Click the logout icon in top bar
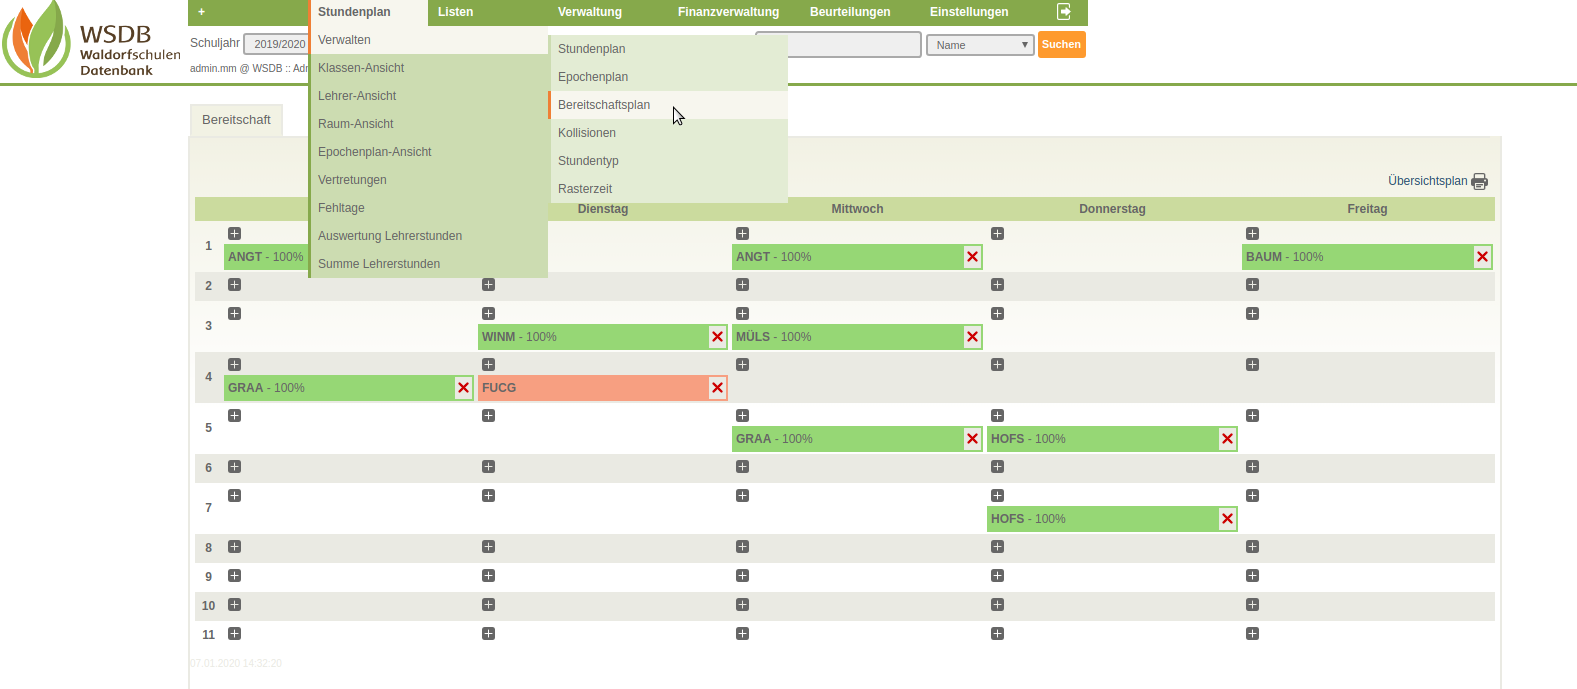Screen dimensions: 1577x689 (x=1064, y=12)
